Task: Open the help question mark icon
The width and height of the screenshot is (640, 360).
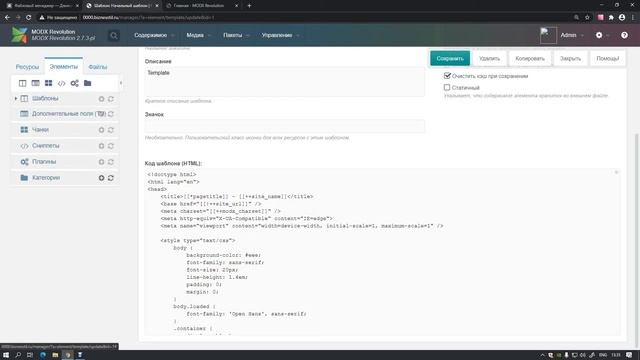Action: (x=624, y=36)
